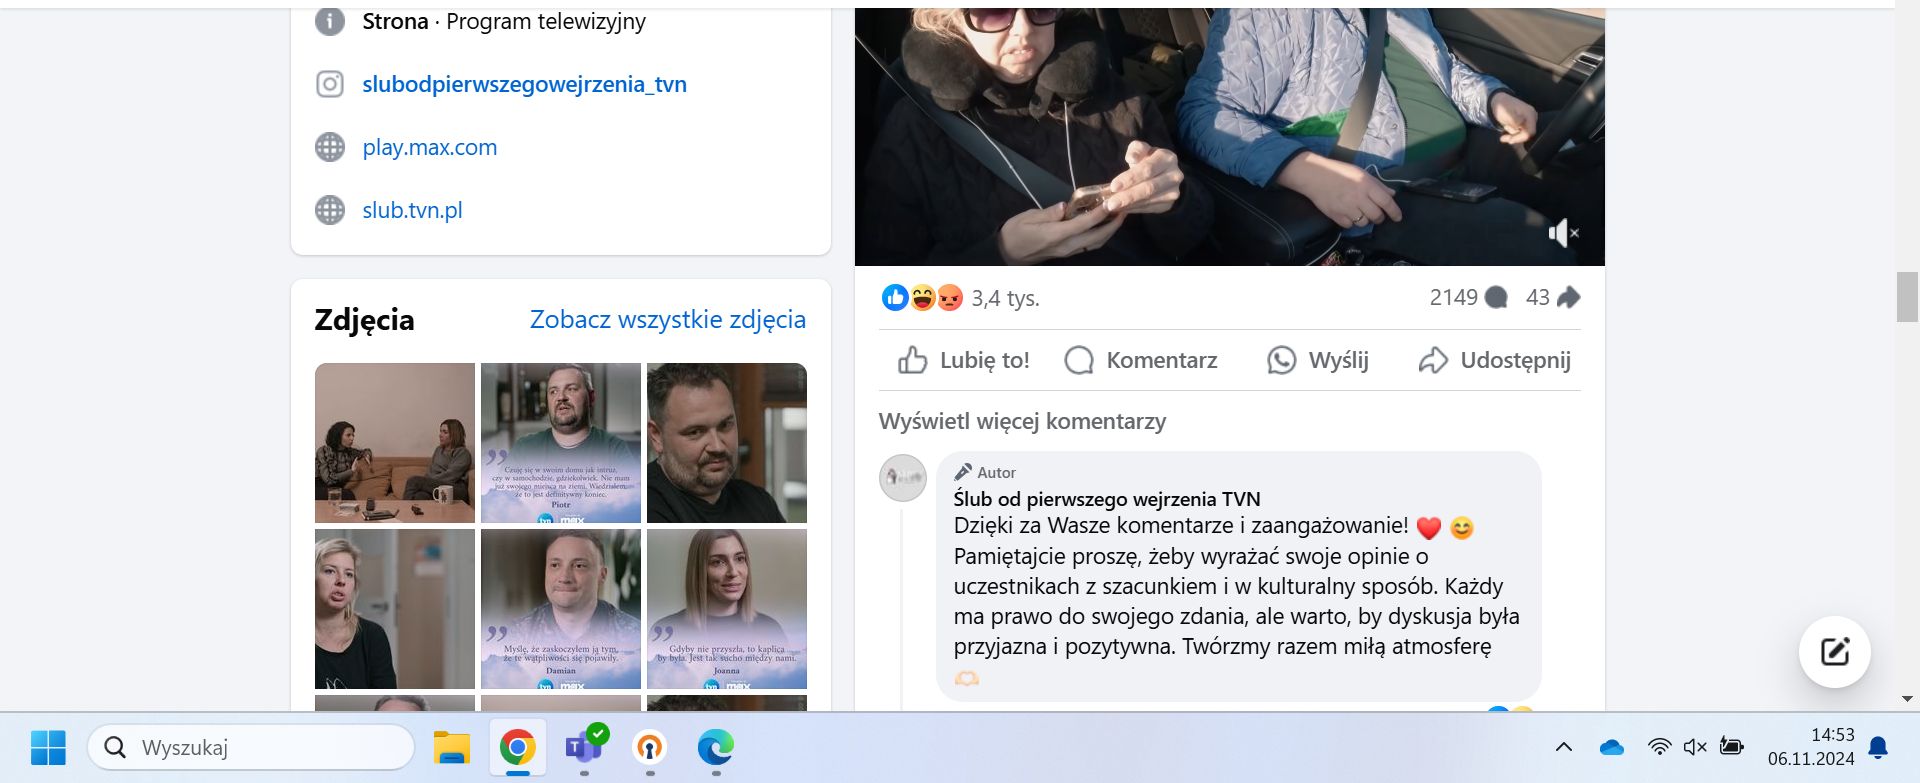Click the OneDrive cloud tray icon
The image size is (1920, 783).
(1611, 747)
